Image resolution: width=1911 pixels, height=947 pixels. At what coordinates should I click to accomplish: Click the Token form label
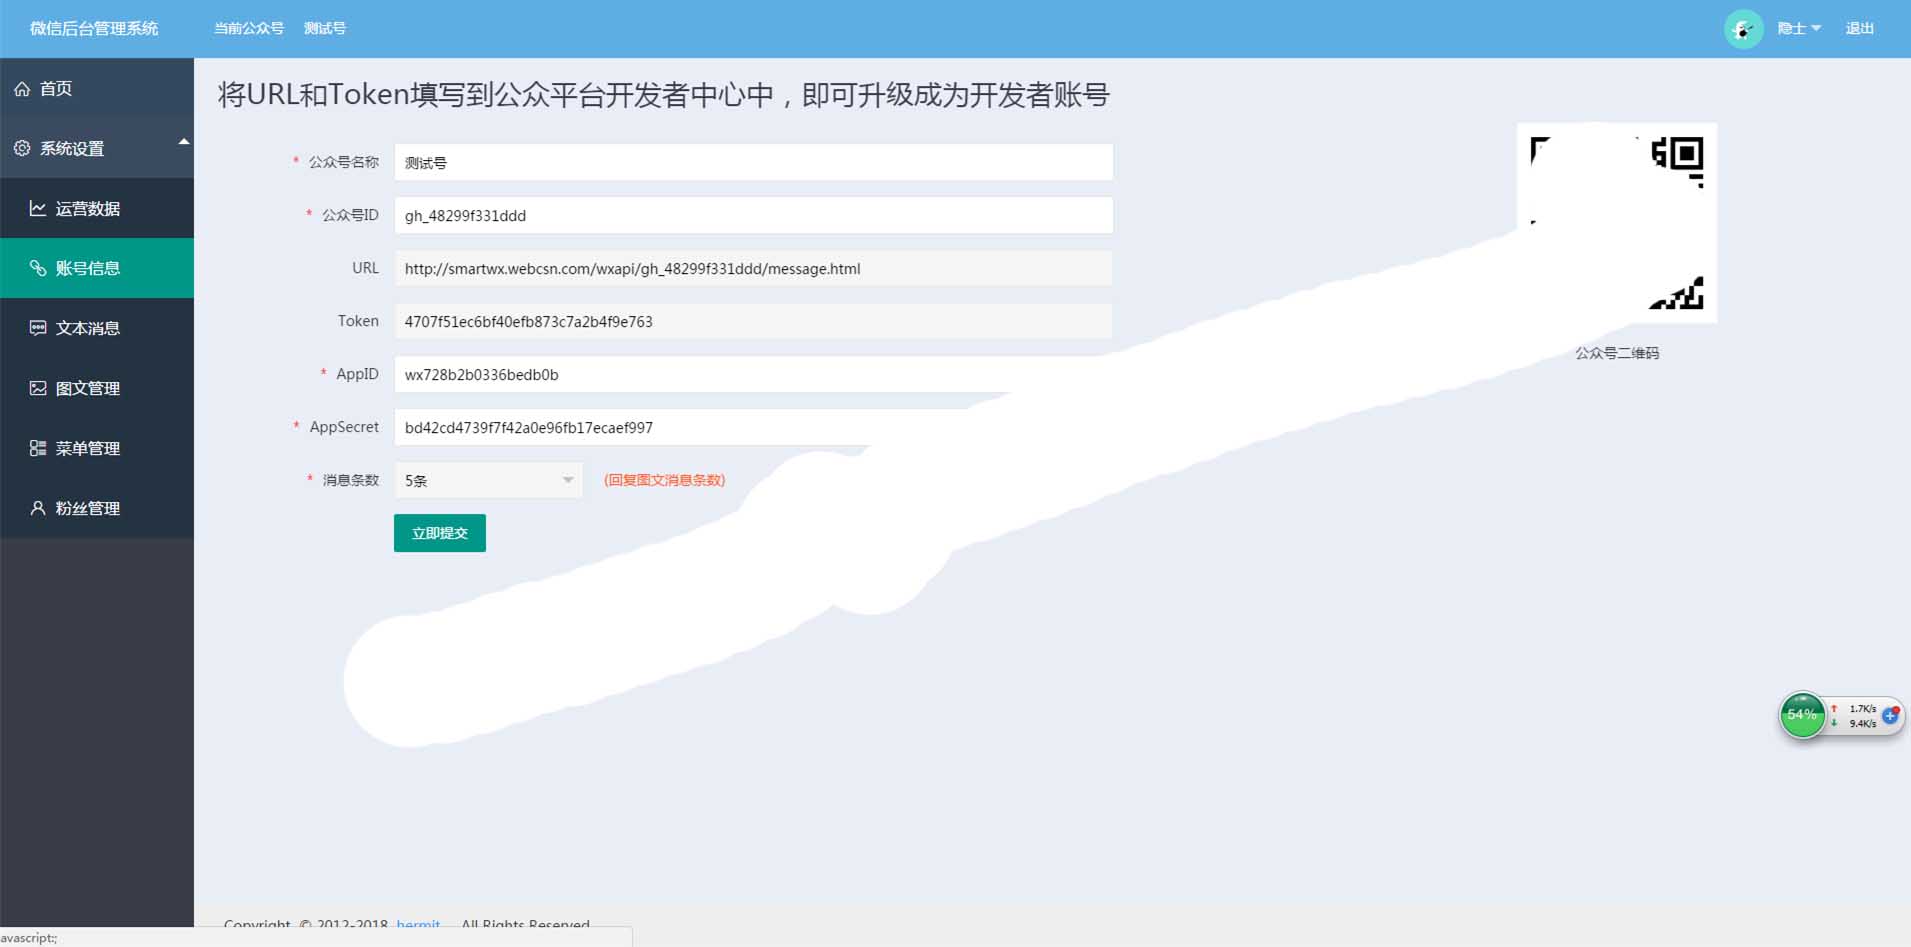tap(358, 321)
